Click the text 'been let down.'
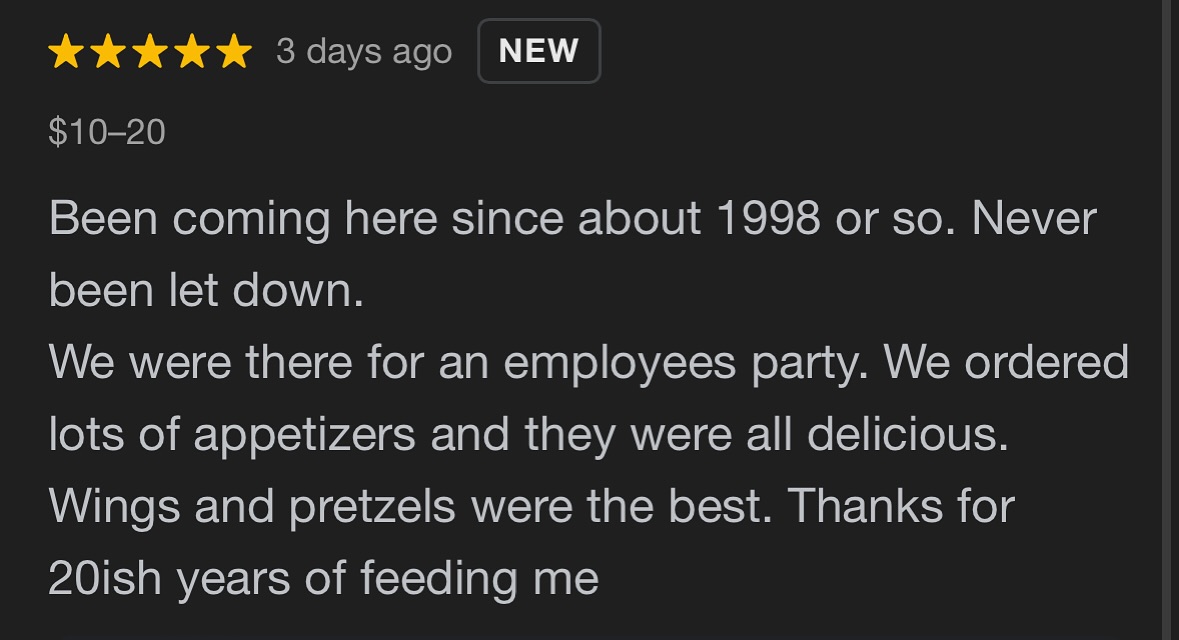 [x=206, y=290]
